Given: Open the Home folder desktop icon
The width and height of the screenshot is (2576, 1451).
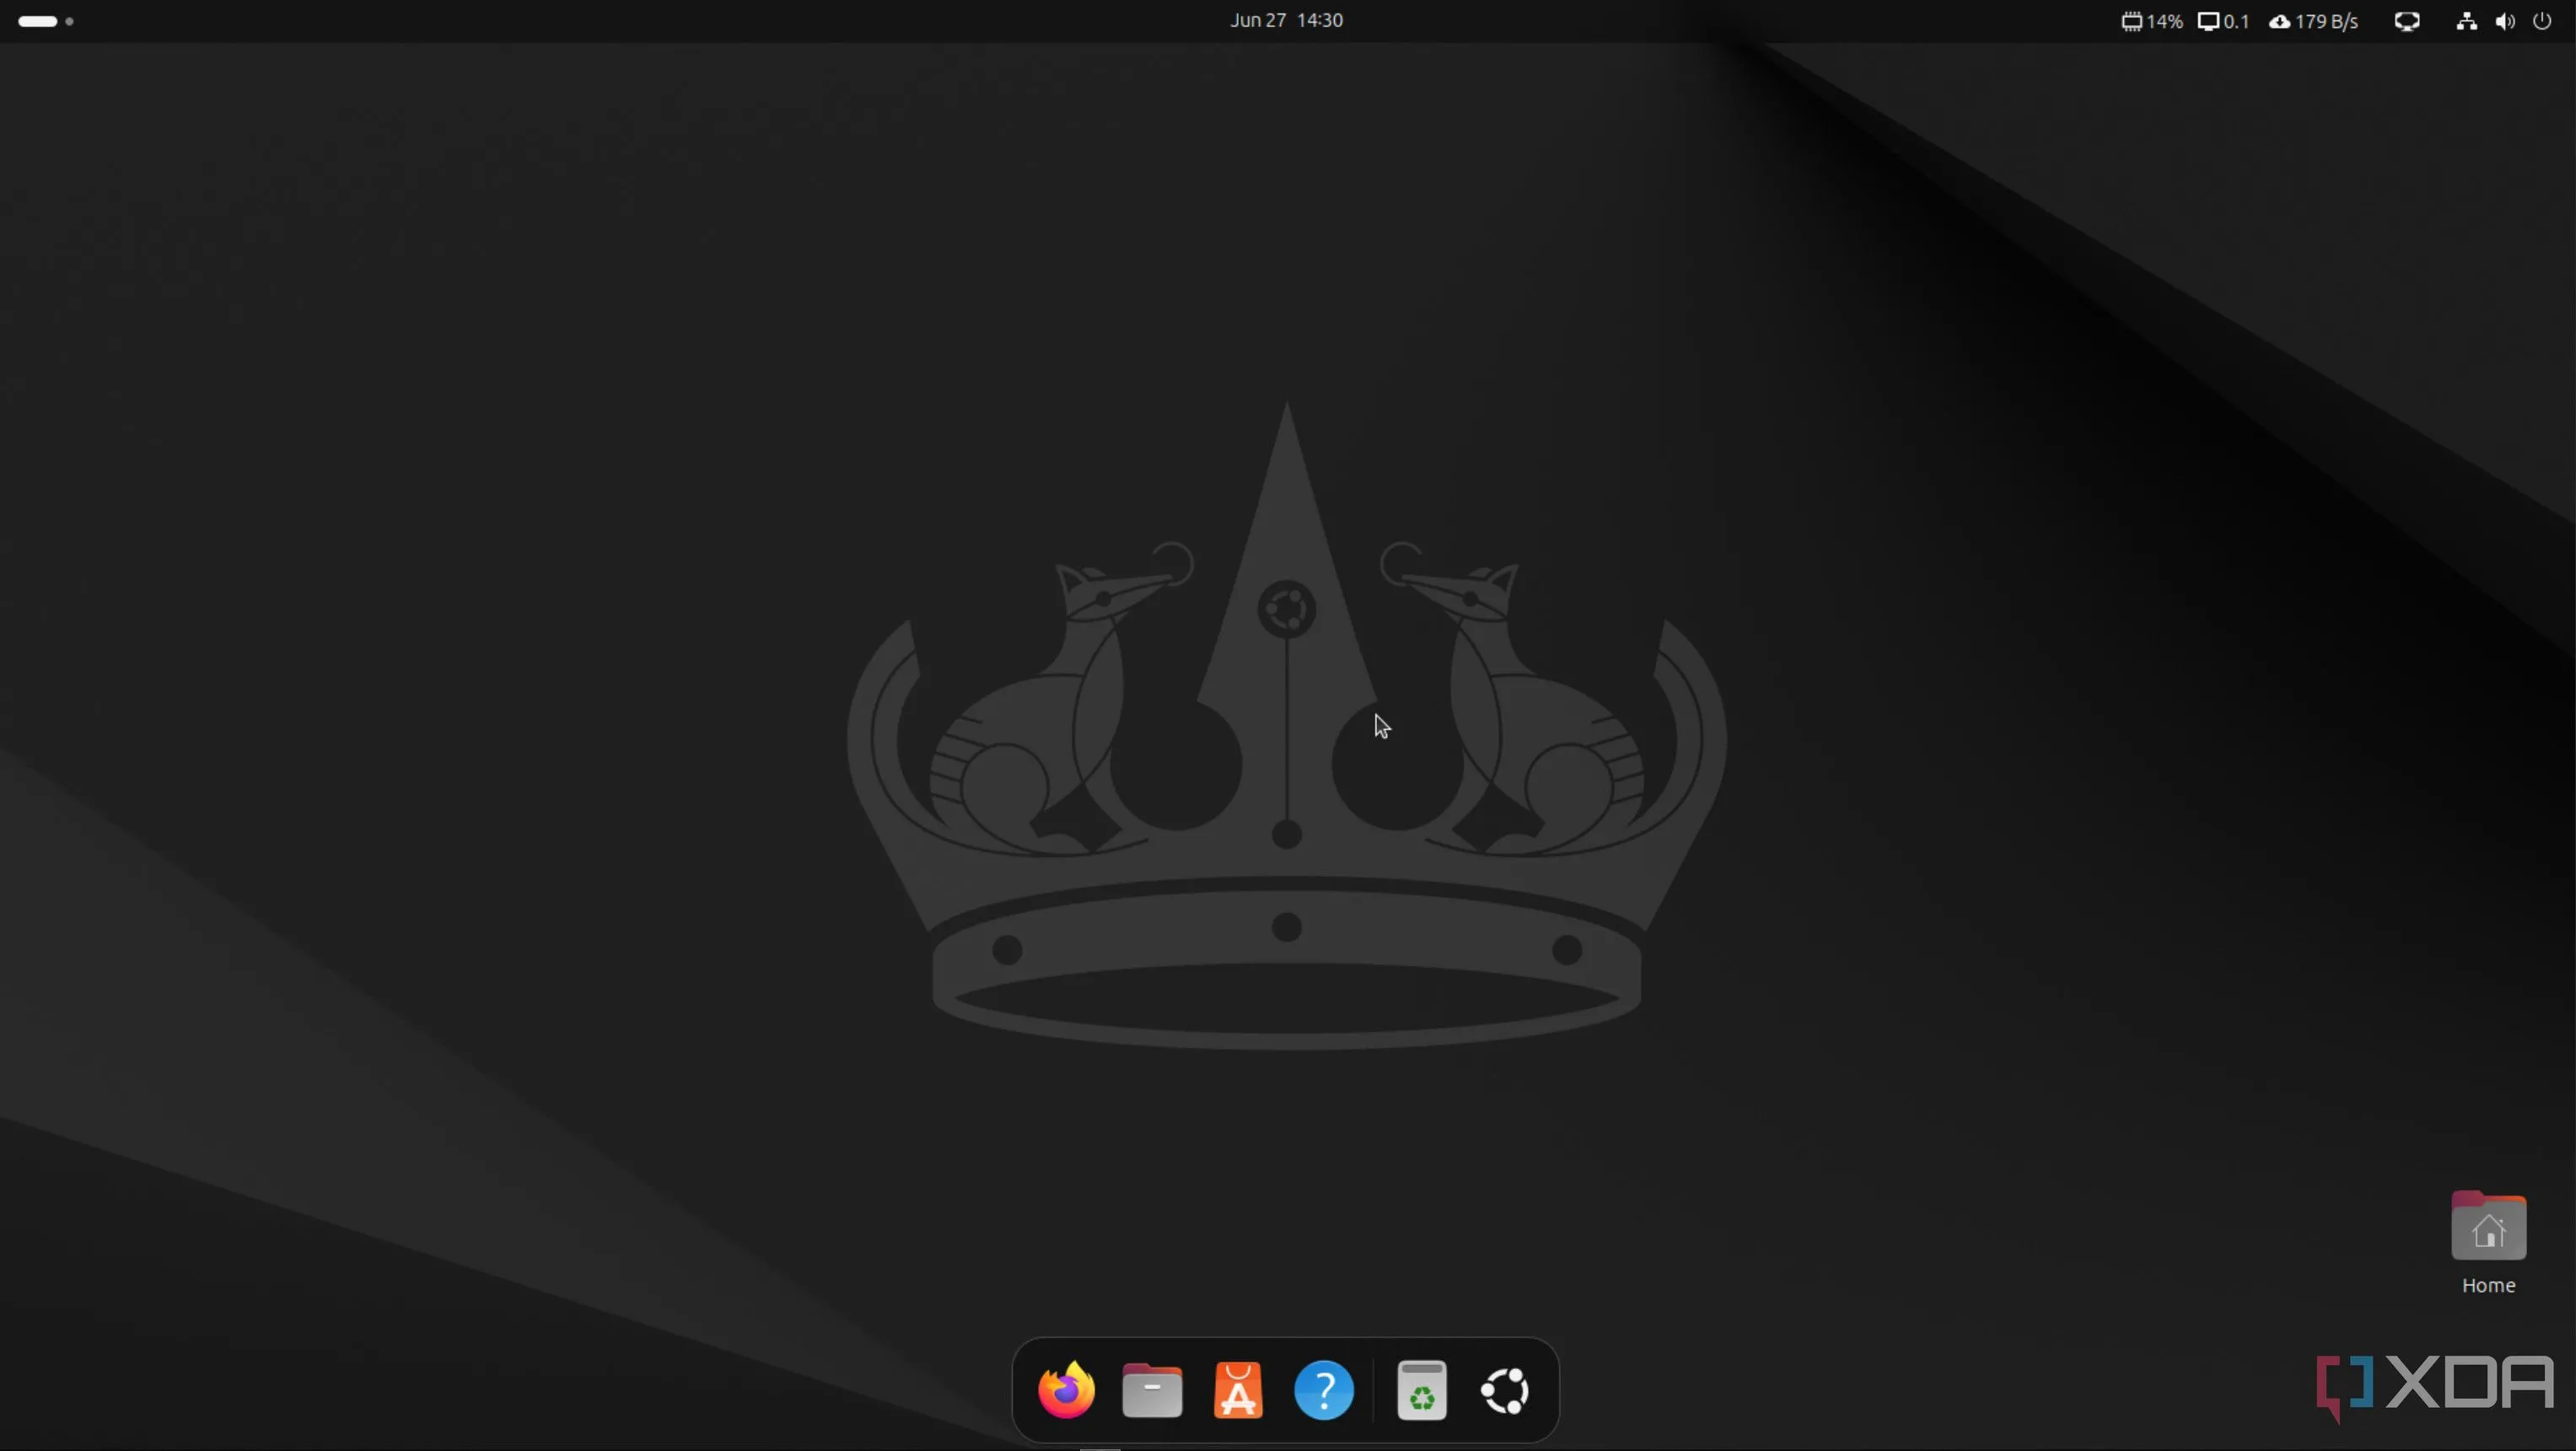Looking at the screenshot, I should (2488, 1242).
